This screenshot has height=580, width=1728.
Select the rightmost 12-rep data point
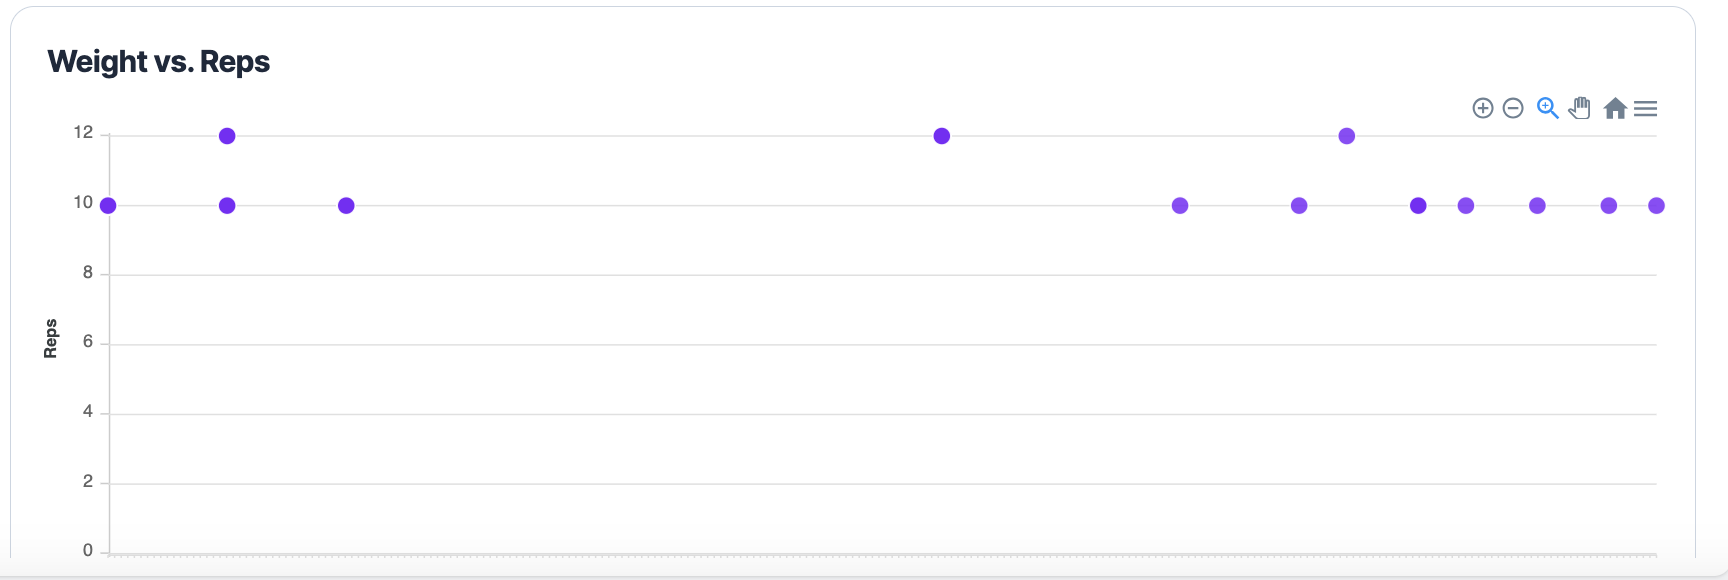1347,136
